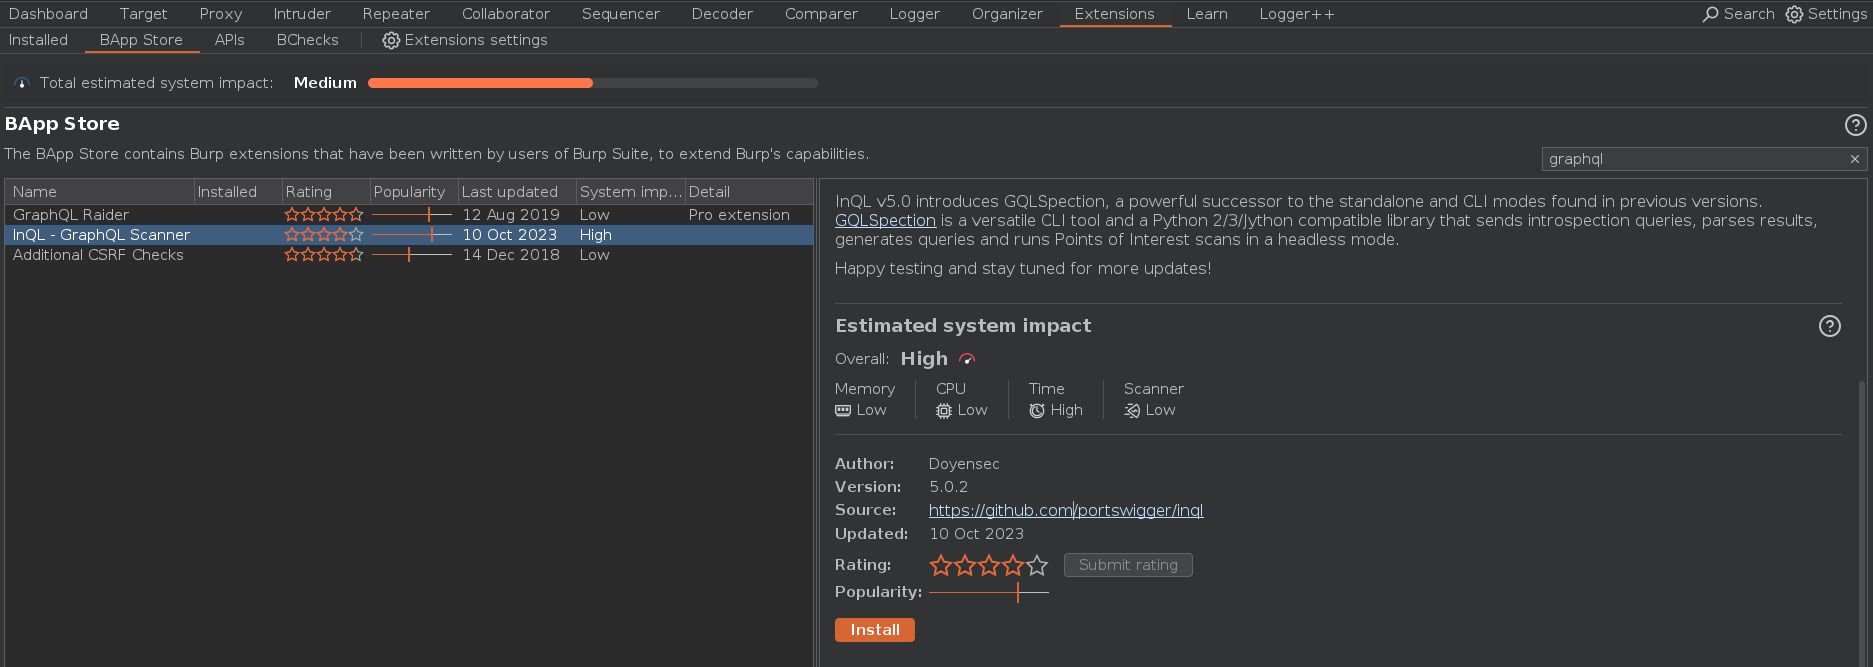Open the APIs subtab

coord(229,40)
